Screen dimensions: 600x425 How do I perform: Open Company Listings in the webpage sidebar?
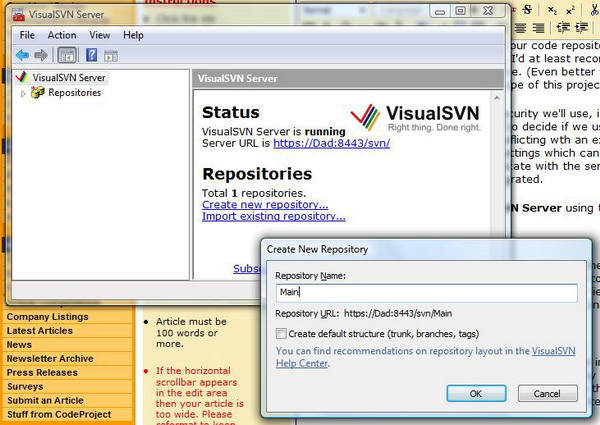point(47,317)
